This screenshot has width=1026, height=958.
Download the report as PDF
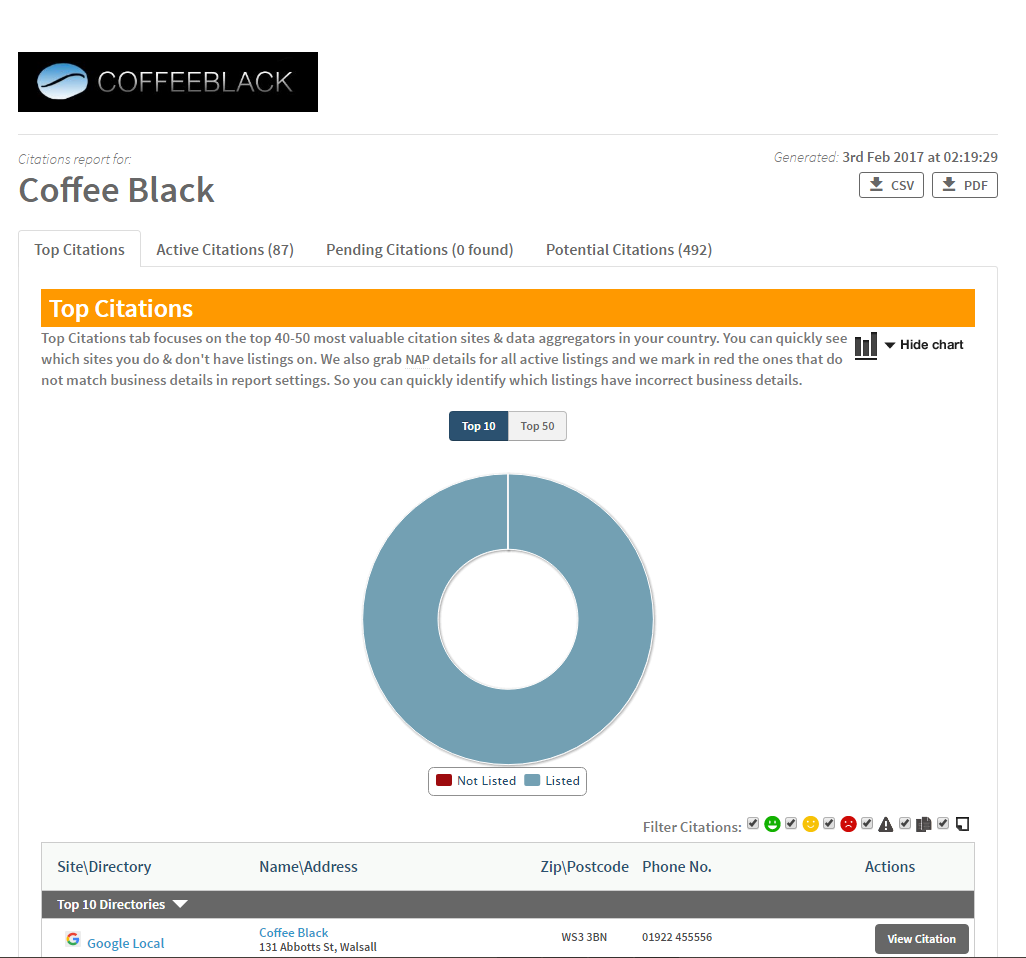point(964,185)
